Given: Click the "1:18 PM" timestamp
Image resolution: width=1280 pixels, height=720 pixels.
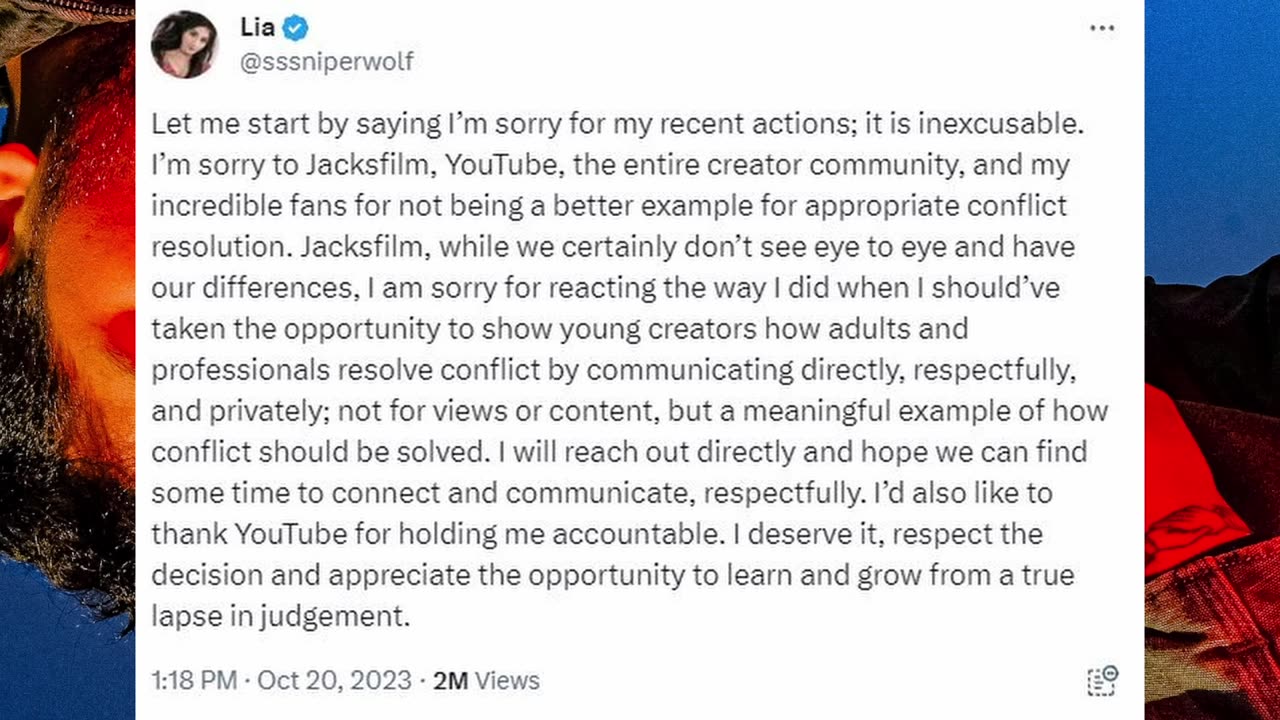Looking at the screenshot, I should click(x=194, y=681).
